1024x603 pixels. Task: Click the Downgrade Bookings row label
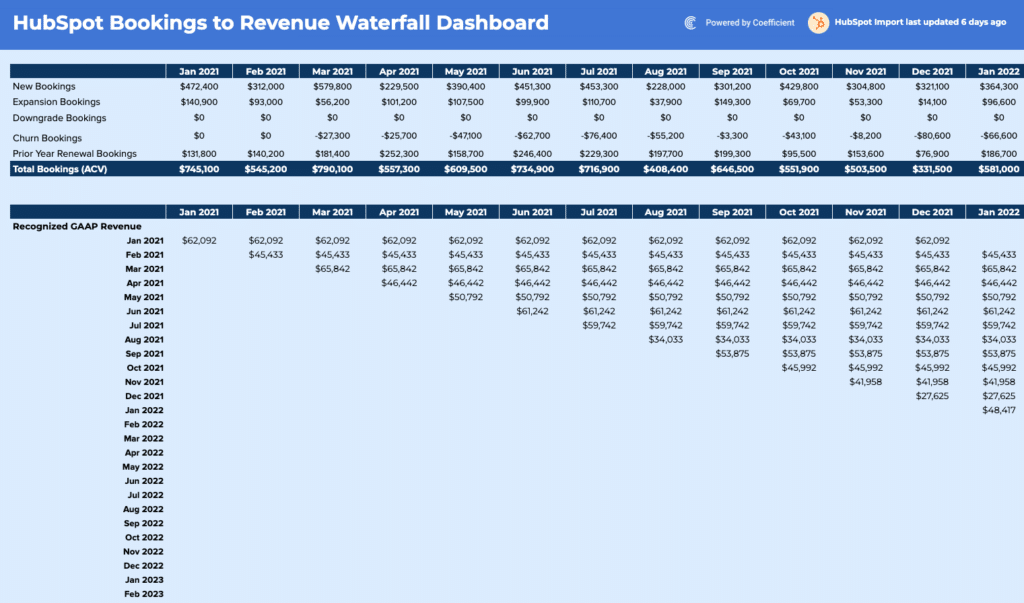(x=59, y=118)
